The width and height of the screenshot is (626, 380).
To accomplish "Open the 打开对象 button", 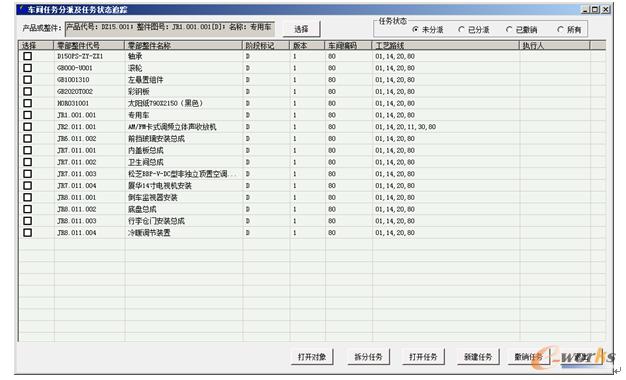I will click(x=312, y=357).
